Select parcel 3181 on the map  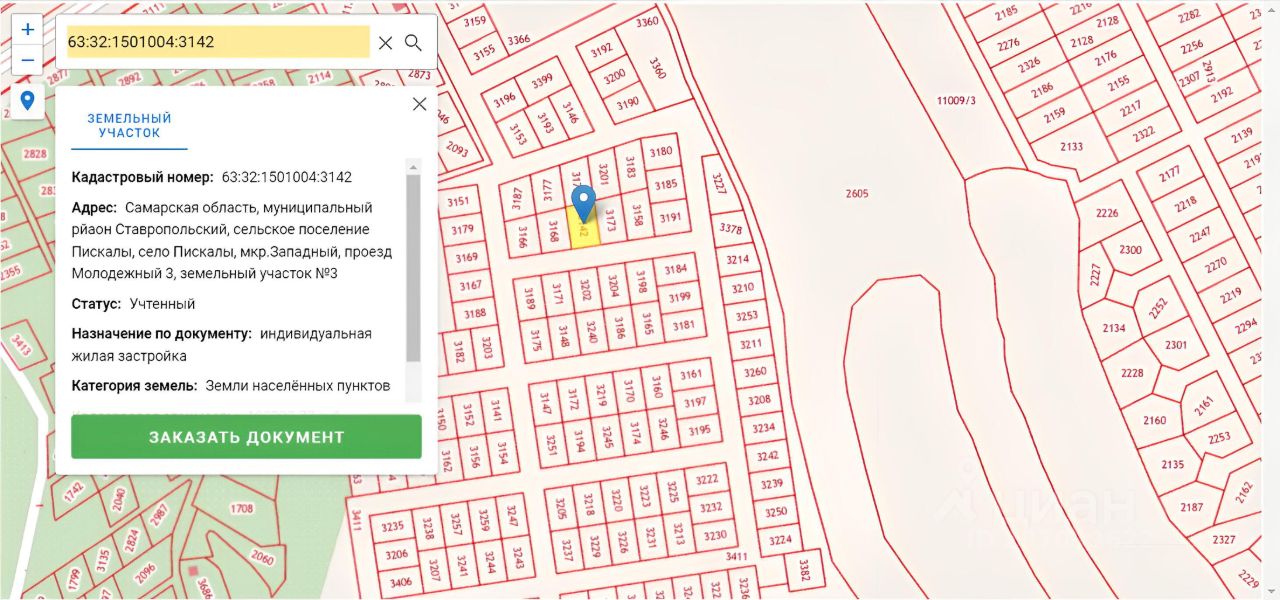(684, 325)
